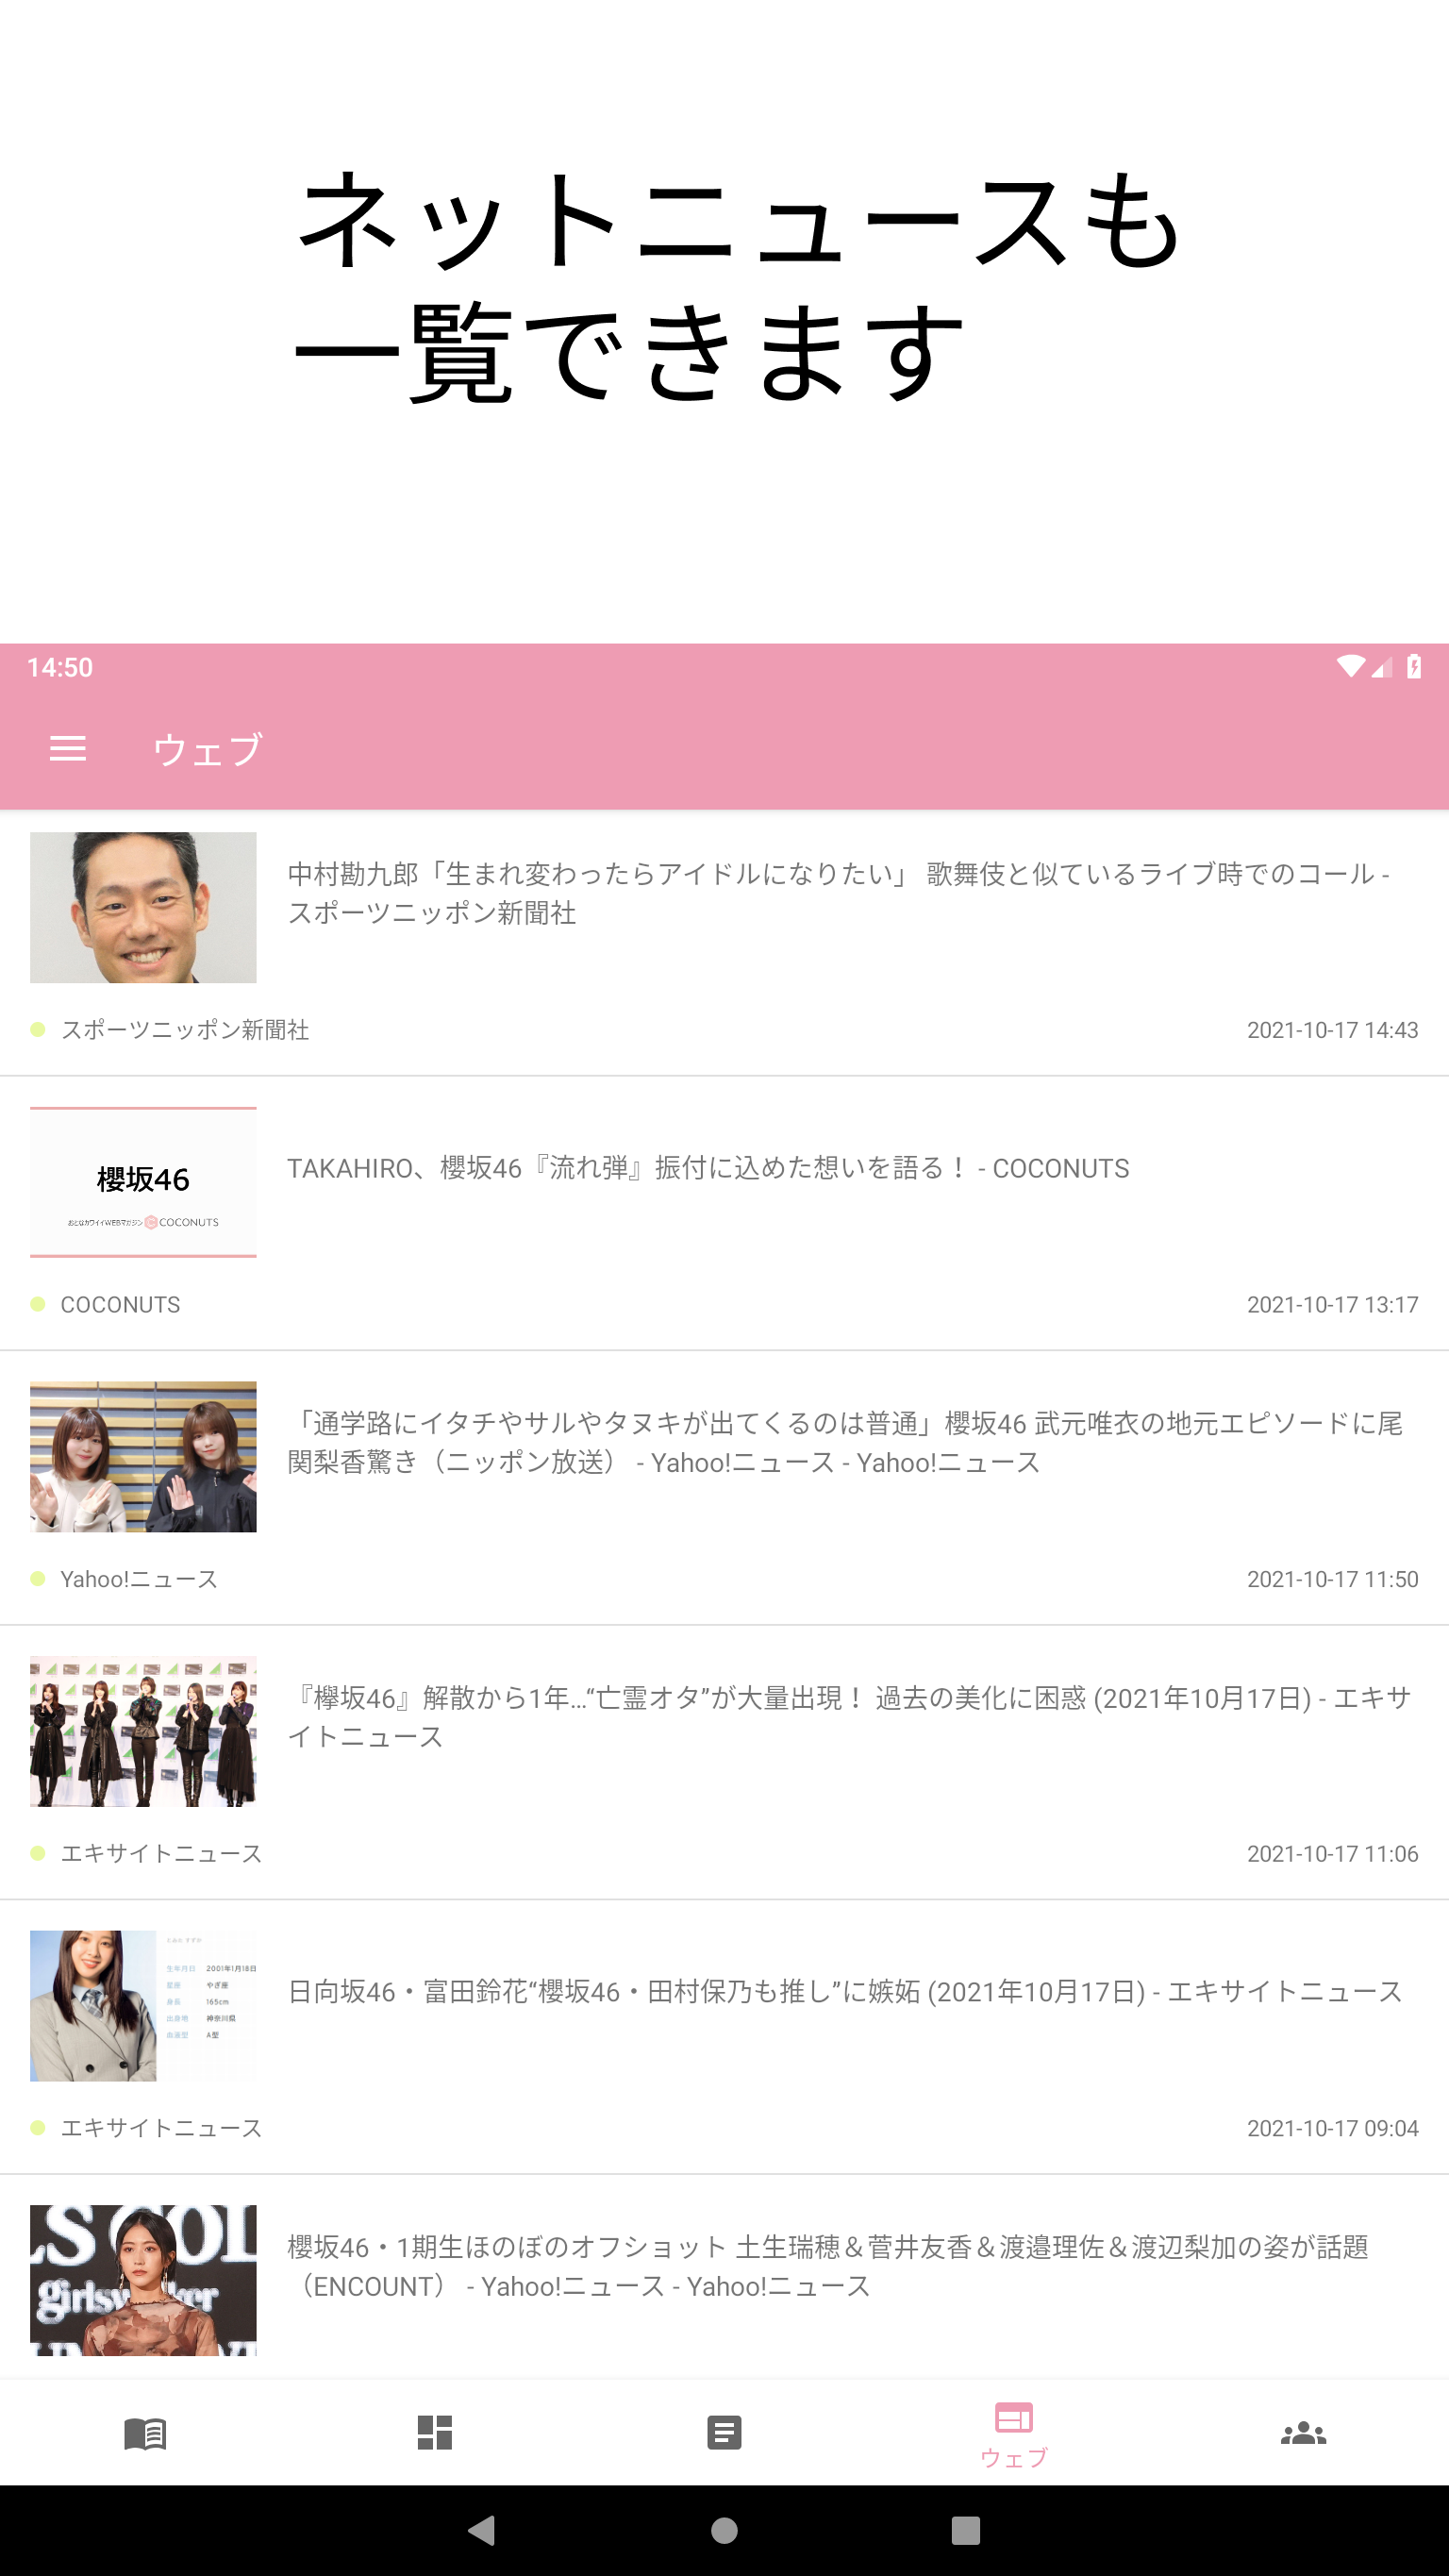
Task: Click the 14:50 clock in status bar
Action: [x=60, y=667]
